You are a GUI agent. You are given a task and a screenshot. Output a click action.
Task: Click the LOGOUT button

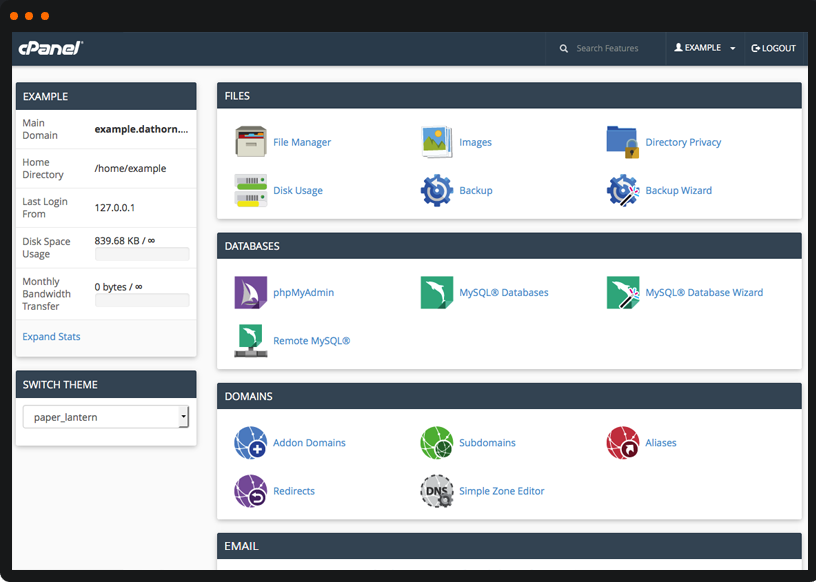(x=773, y=48)
